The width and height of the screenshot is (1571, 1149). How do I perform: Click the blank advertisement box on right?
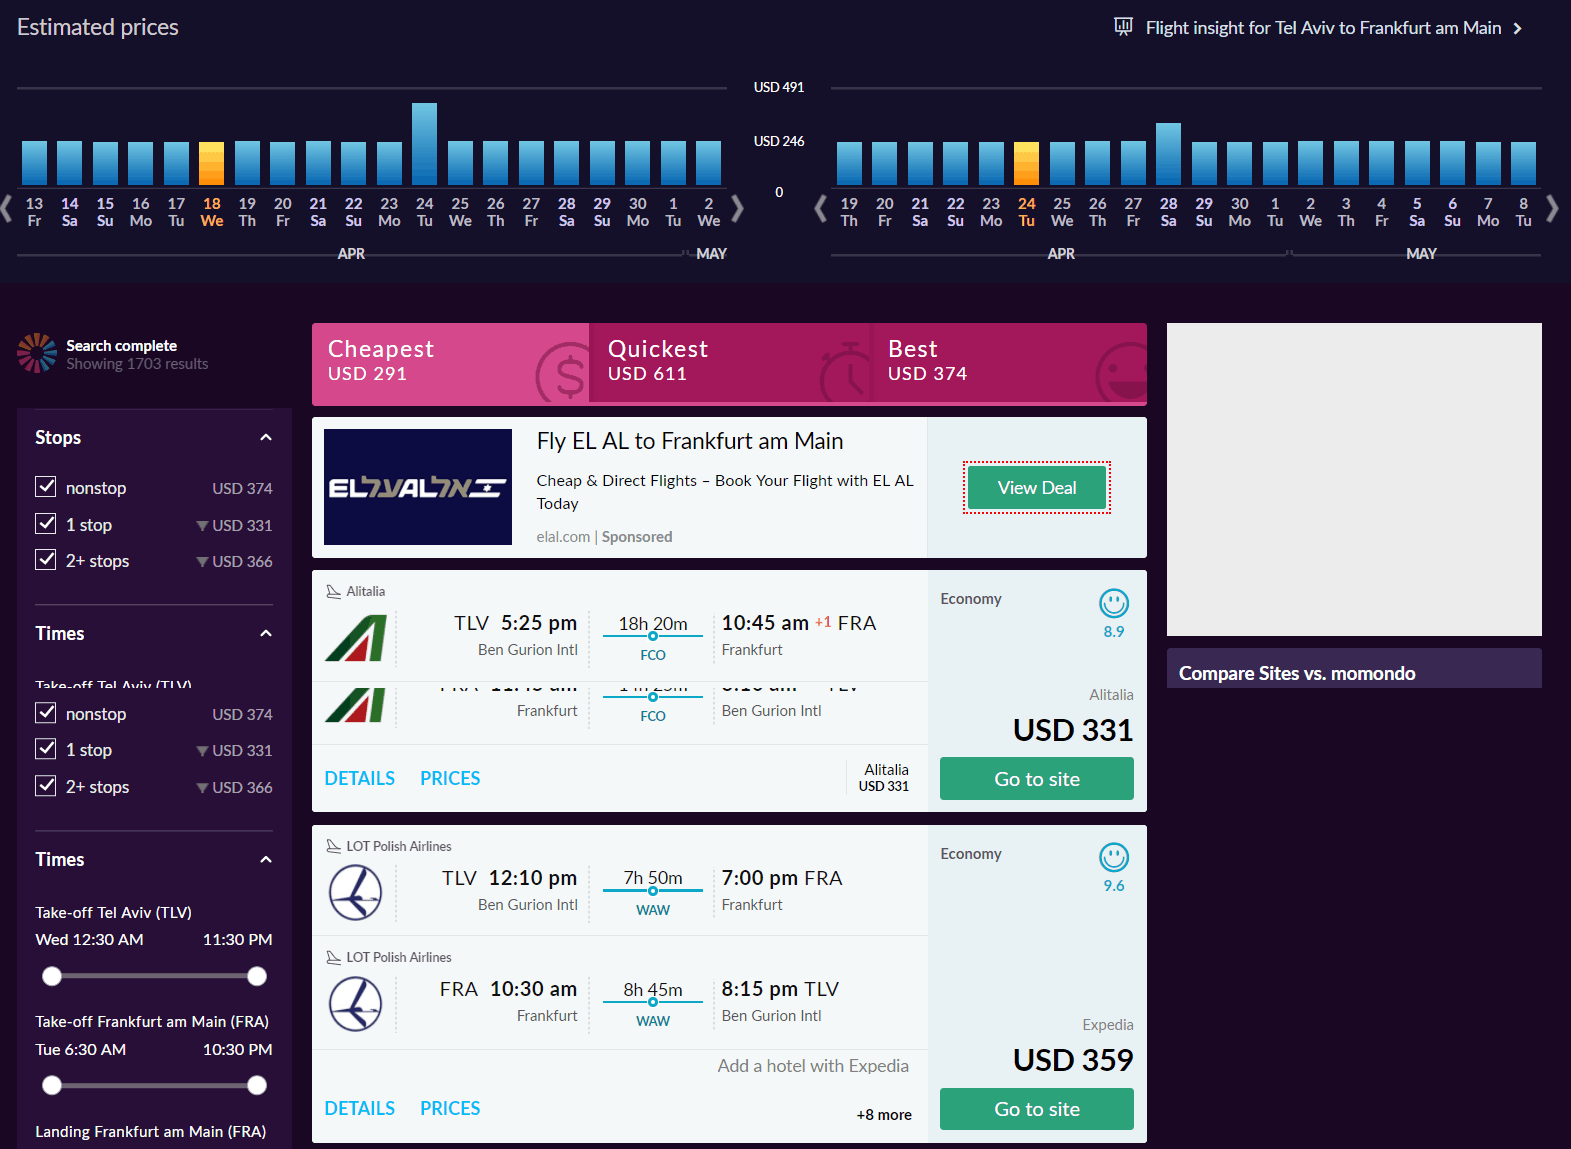1354,479
